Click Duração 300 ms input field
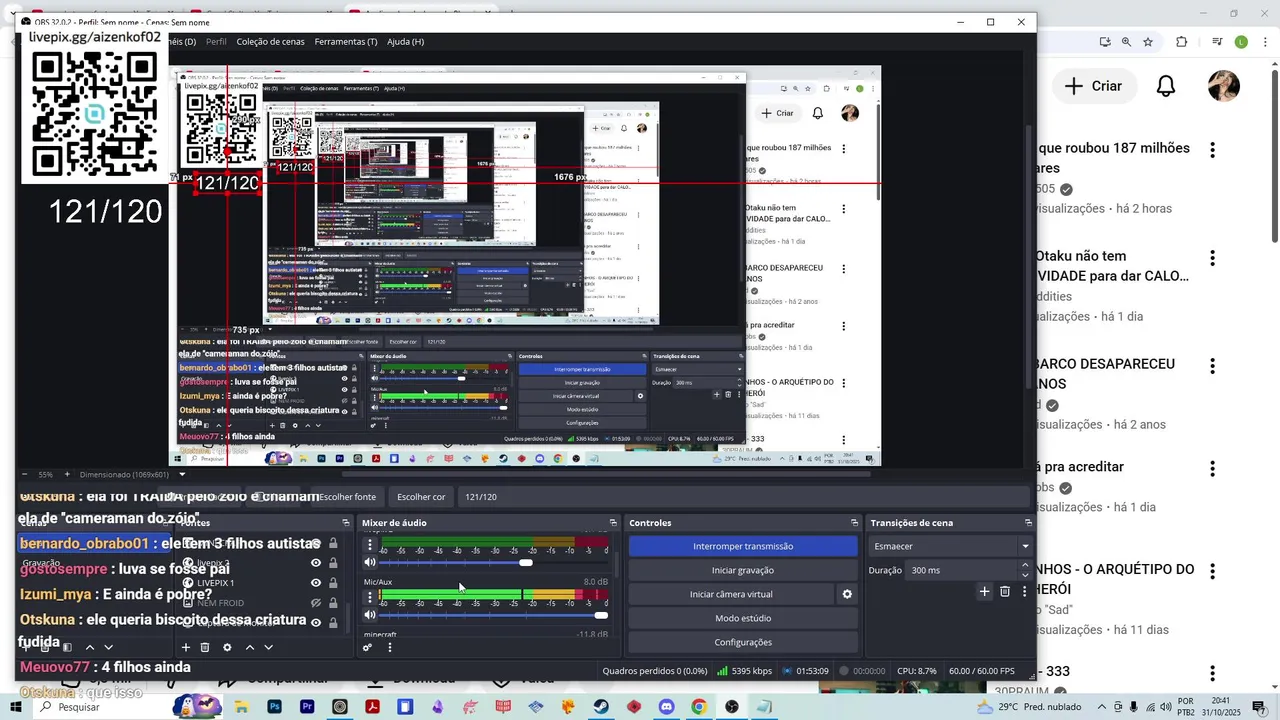1280x720 pixels. 962,570
